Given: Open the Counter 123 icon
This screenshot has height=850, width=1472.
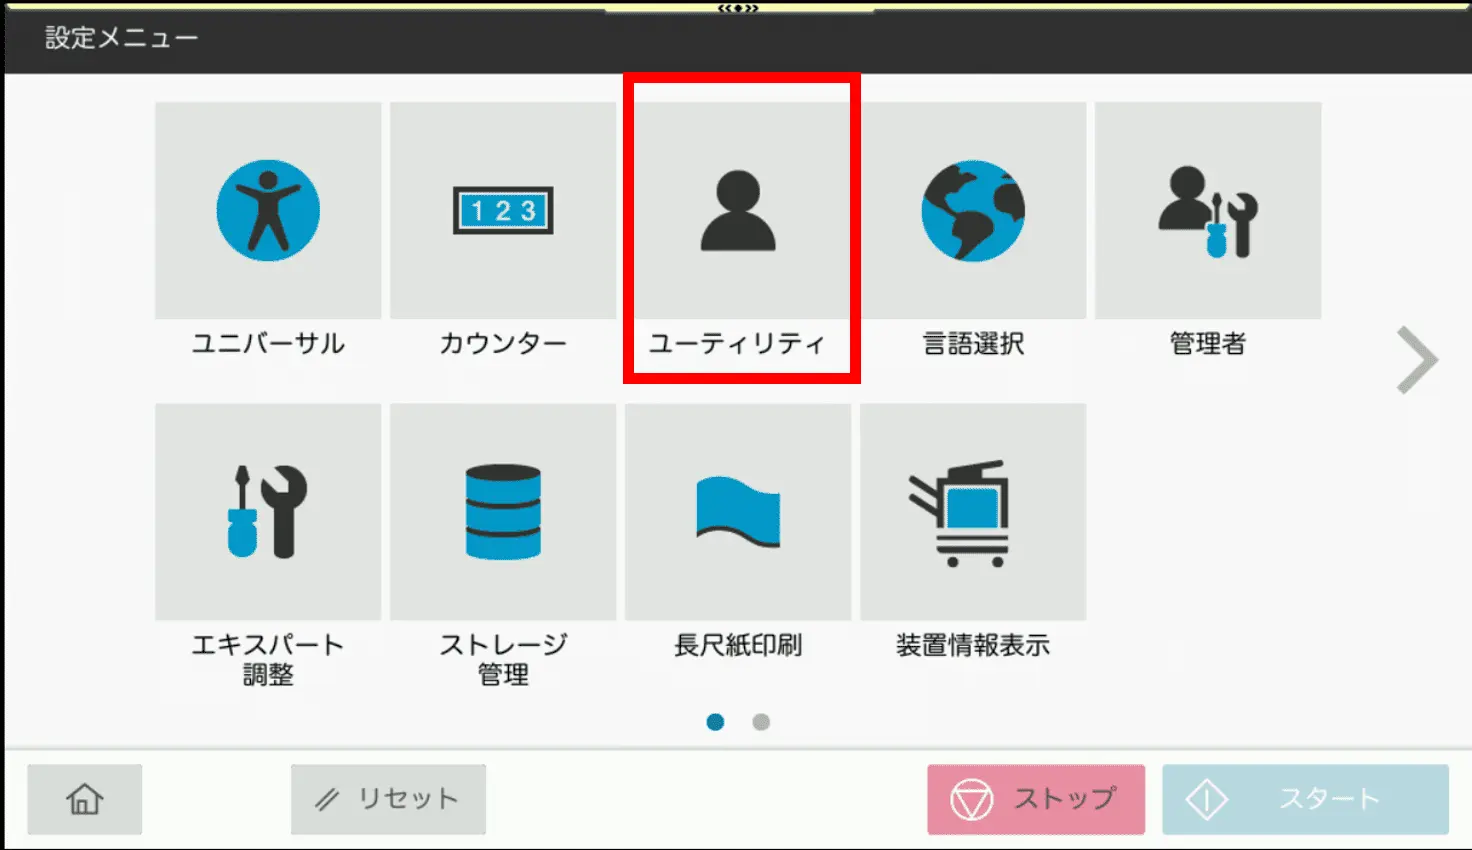Looking at the screenshot, I should (x=503, y=211).
